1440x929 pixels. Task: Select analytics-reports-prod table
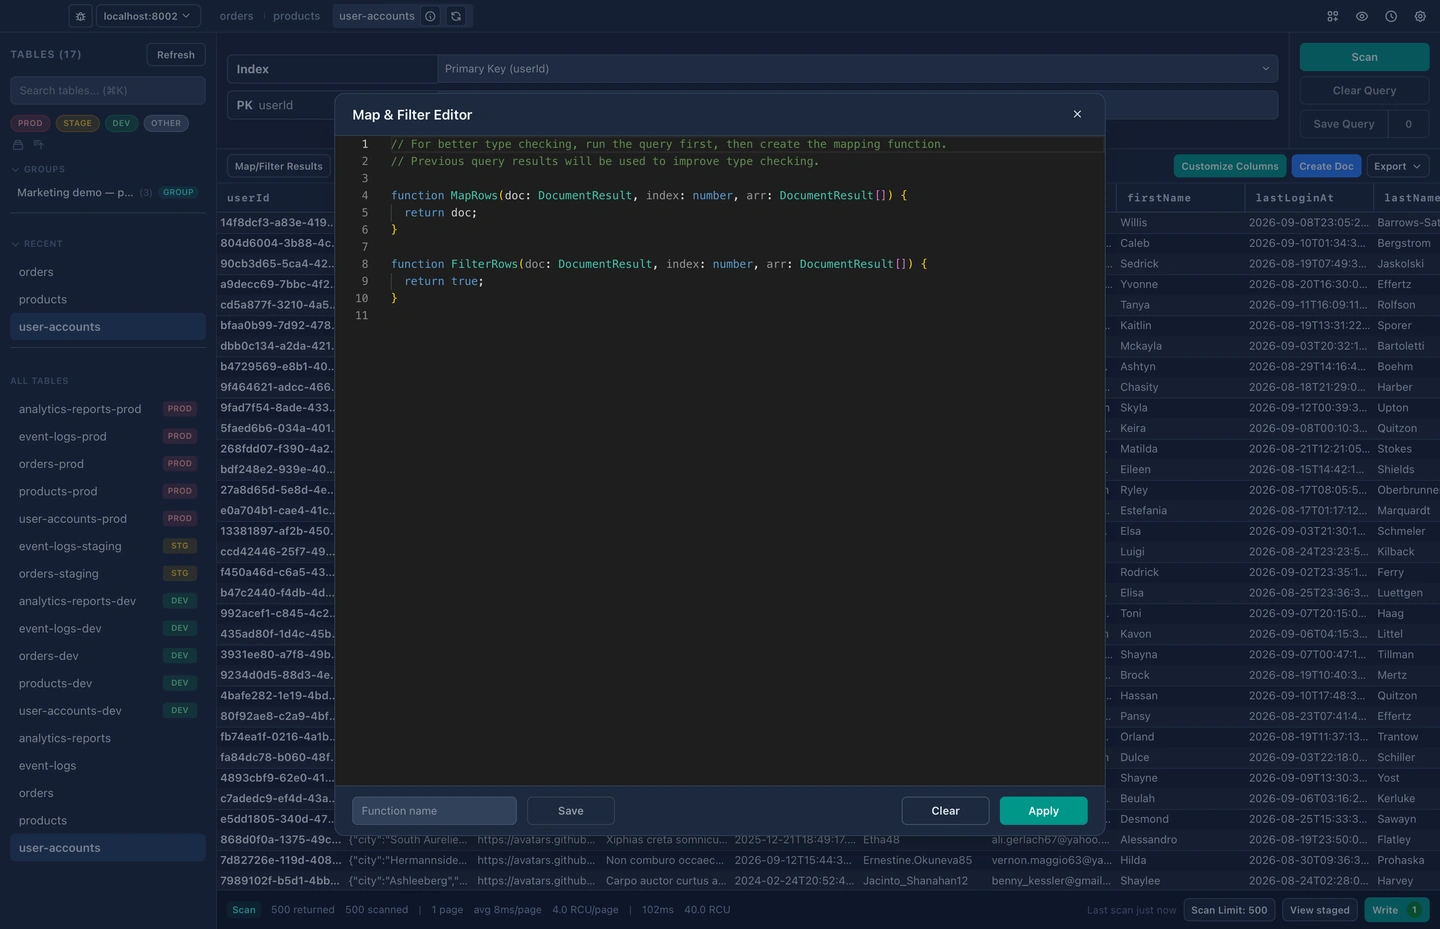108,409
